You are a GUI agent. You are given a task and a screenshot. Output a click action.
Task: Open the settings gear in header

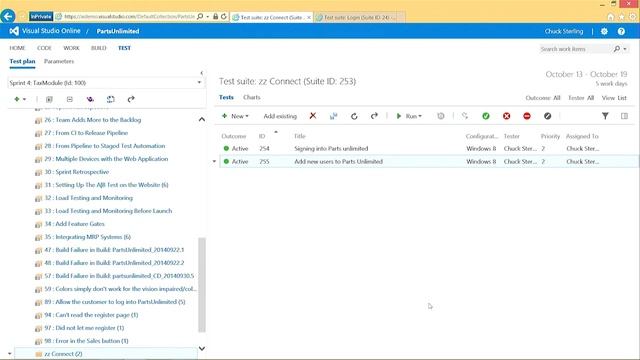[604, 31]
